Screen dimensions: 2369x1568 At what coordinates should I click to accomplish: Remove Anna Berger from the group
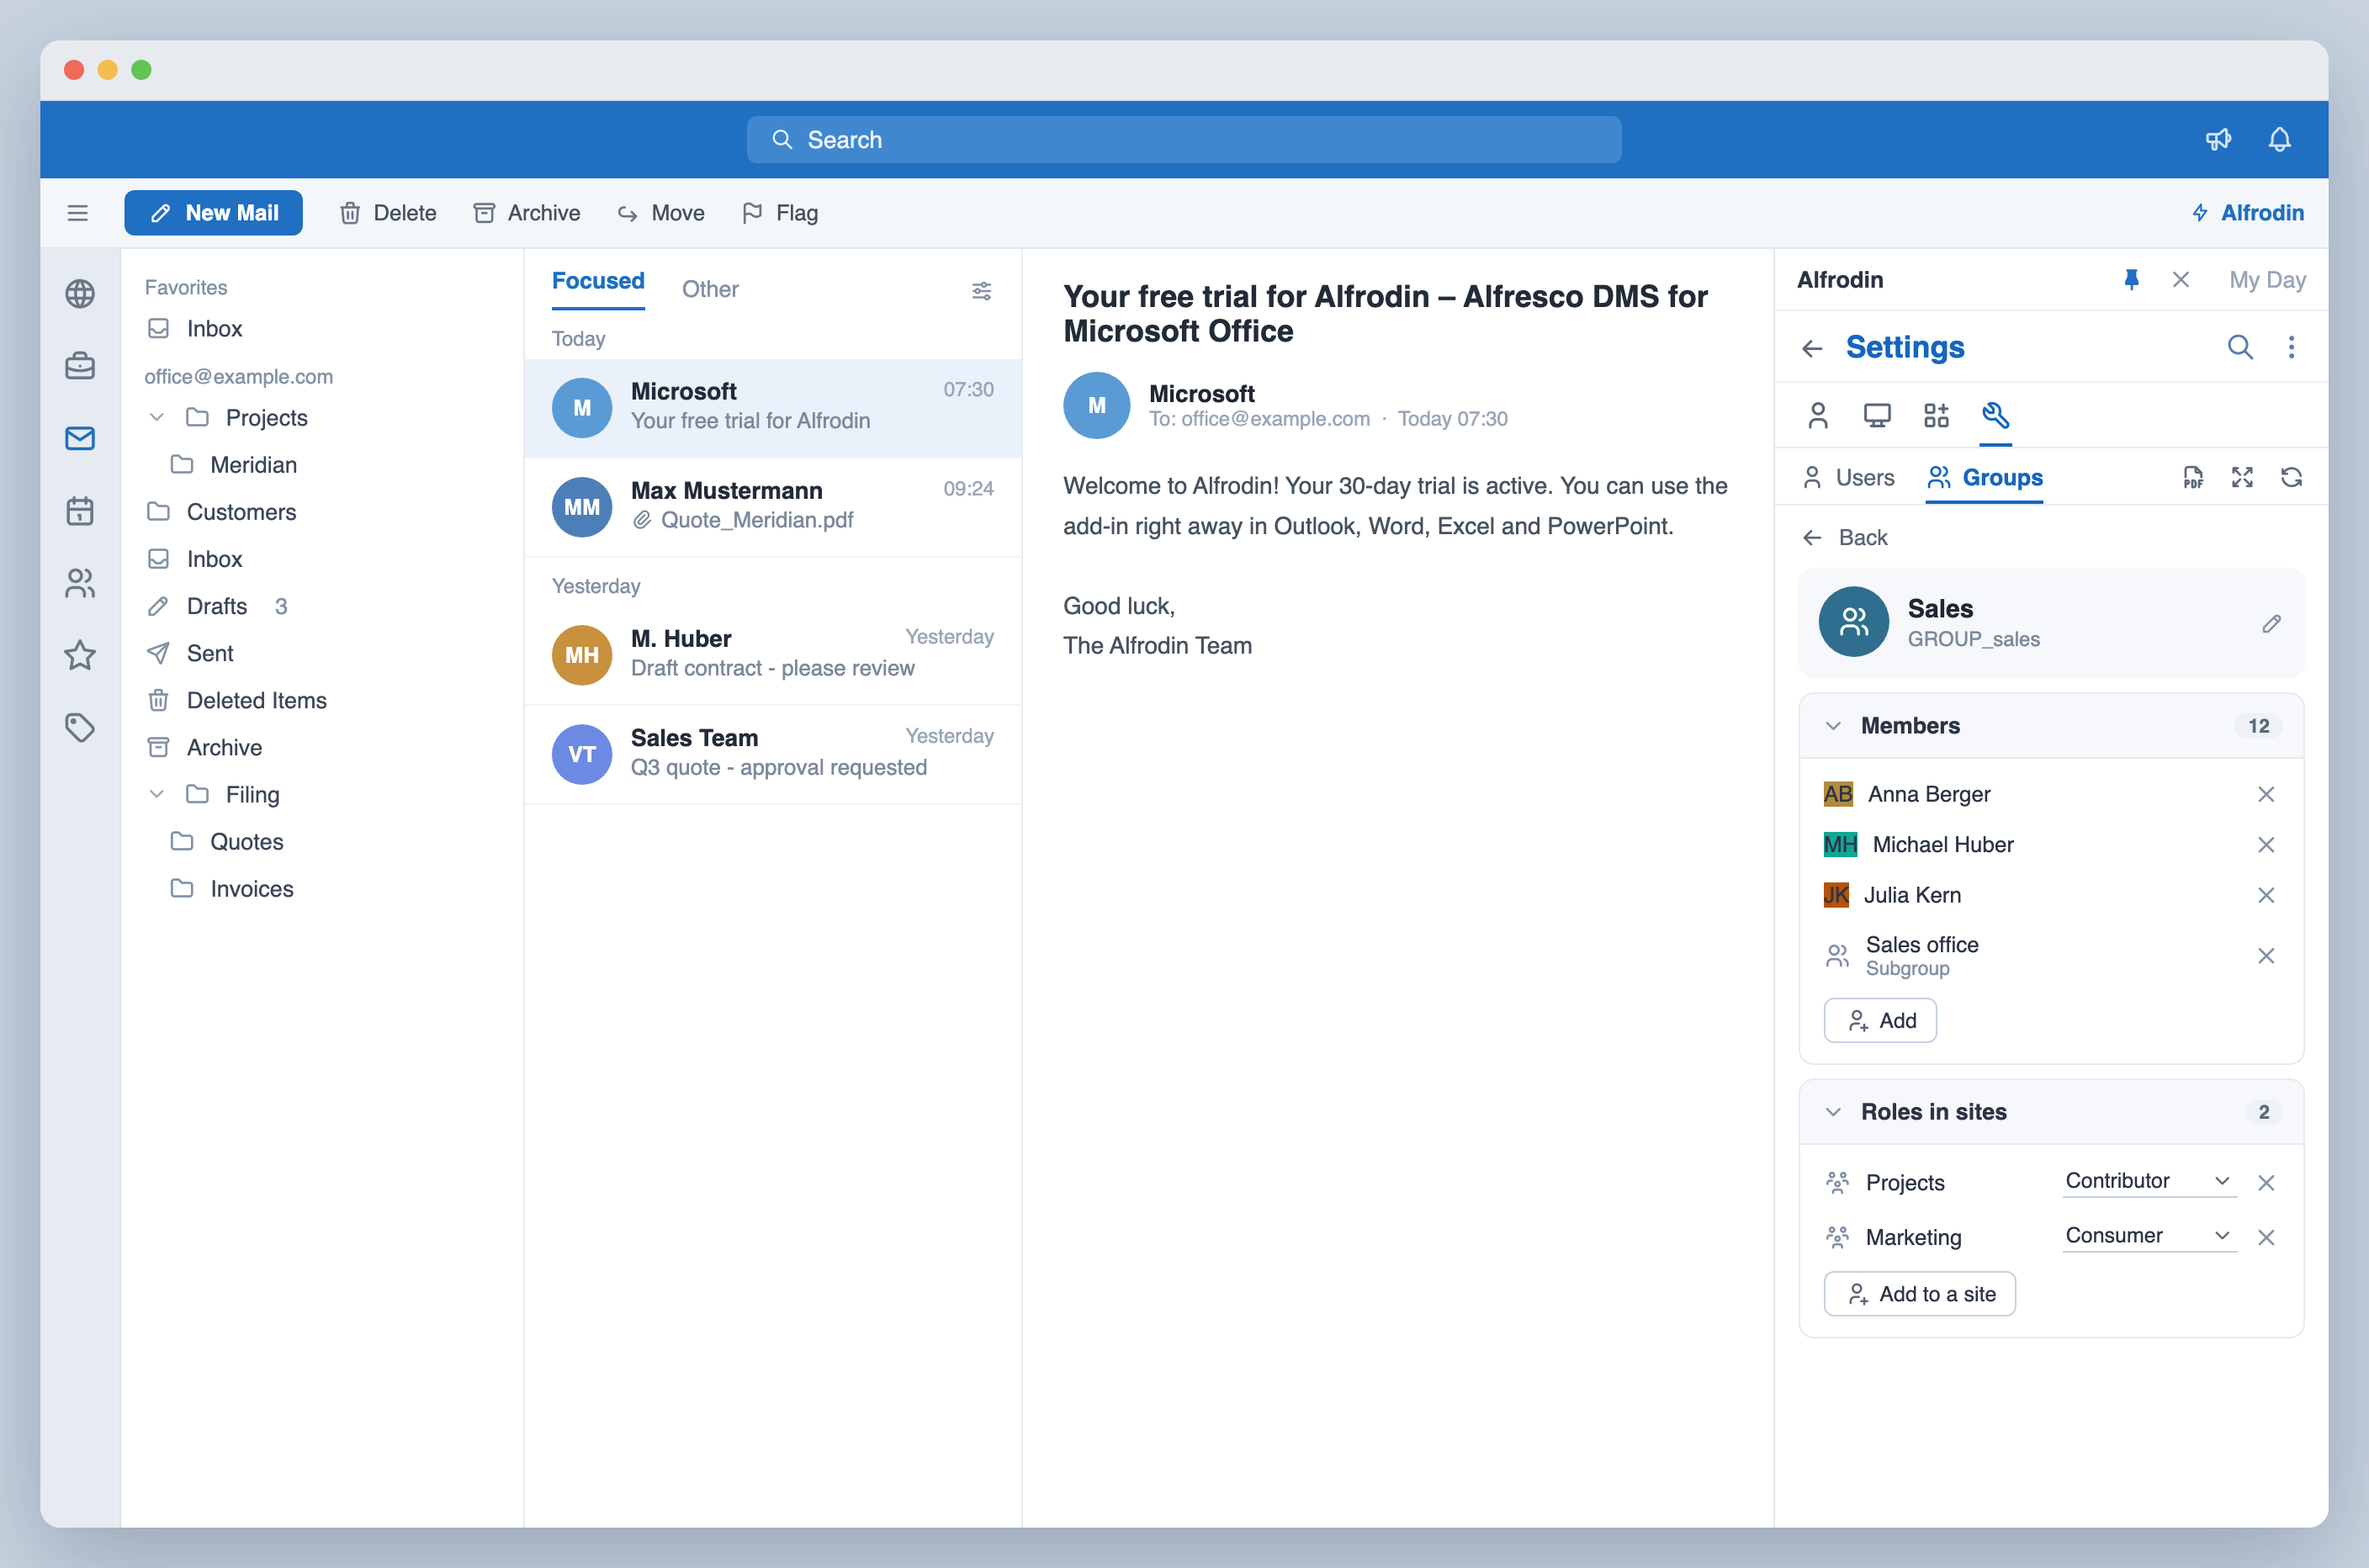[x=2266, y=794]
